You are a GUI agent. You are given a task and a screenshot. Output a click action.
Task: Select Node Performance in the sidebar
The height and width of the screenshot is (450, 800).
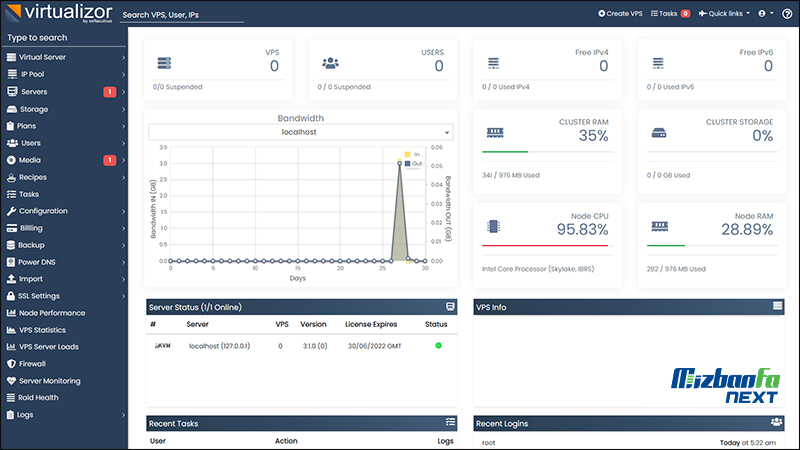pyautogui.click(x=52, y=313)
